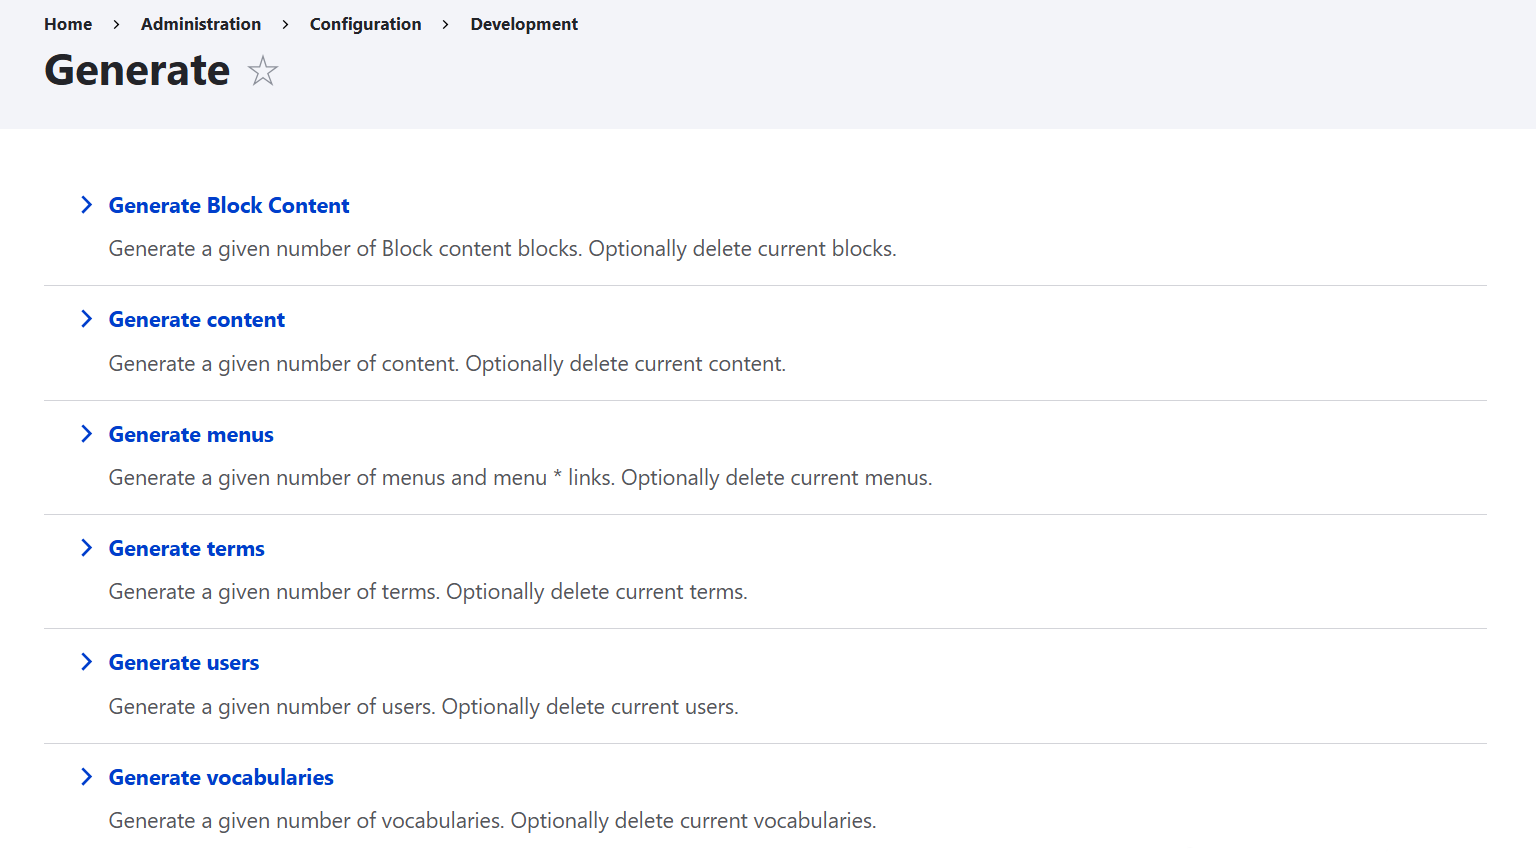Open the Generate users link
The image size is (1536, 853).
click(183, 662)
